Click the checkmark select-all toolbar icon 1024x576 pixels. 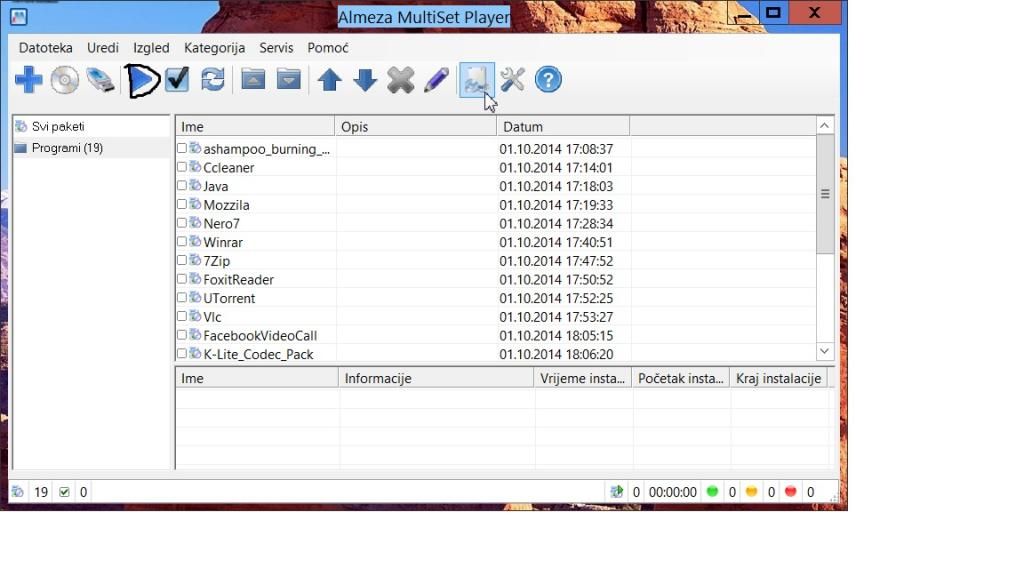pyautogui.click(x=177, y=80)
